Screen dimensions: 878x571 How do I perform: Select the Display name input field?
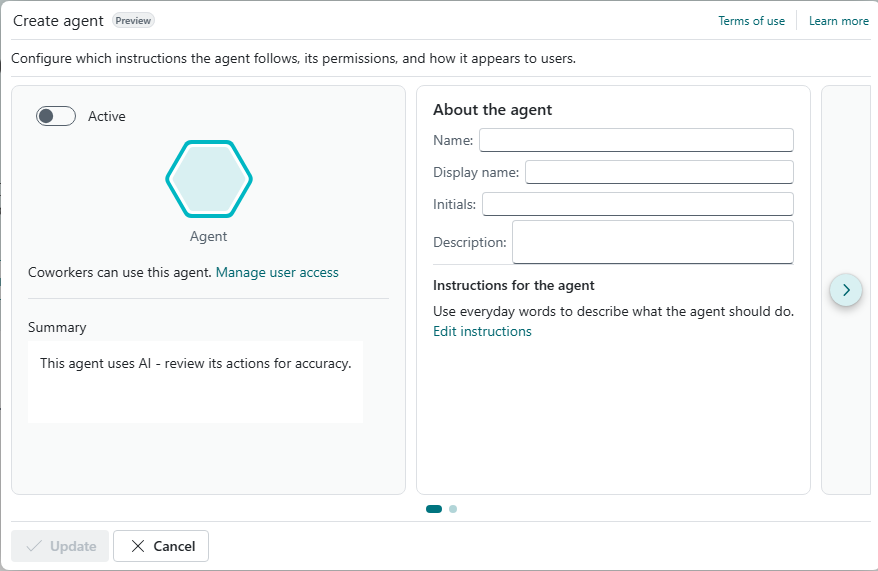tap(659, 172)
